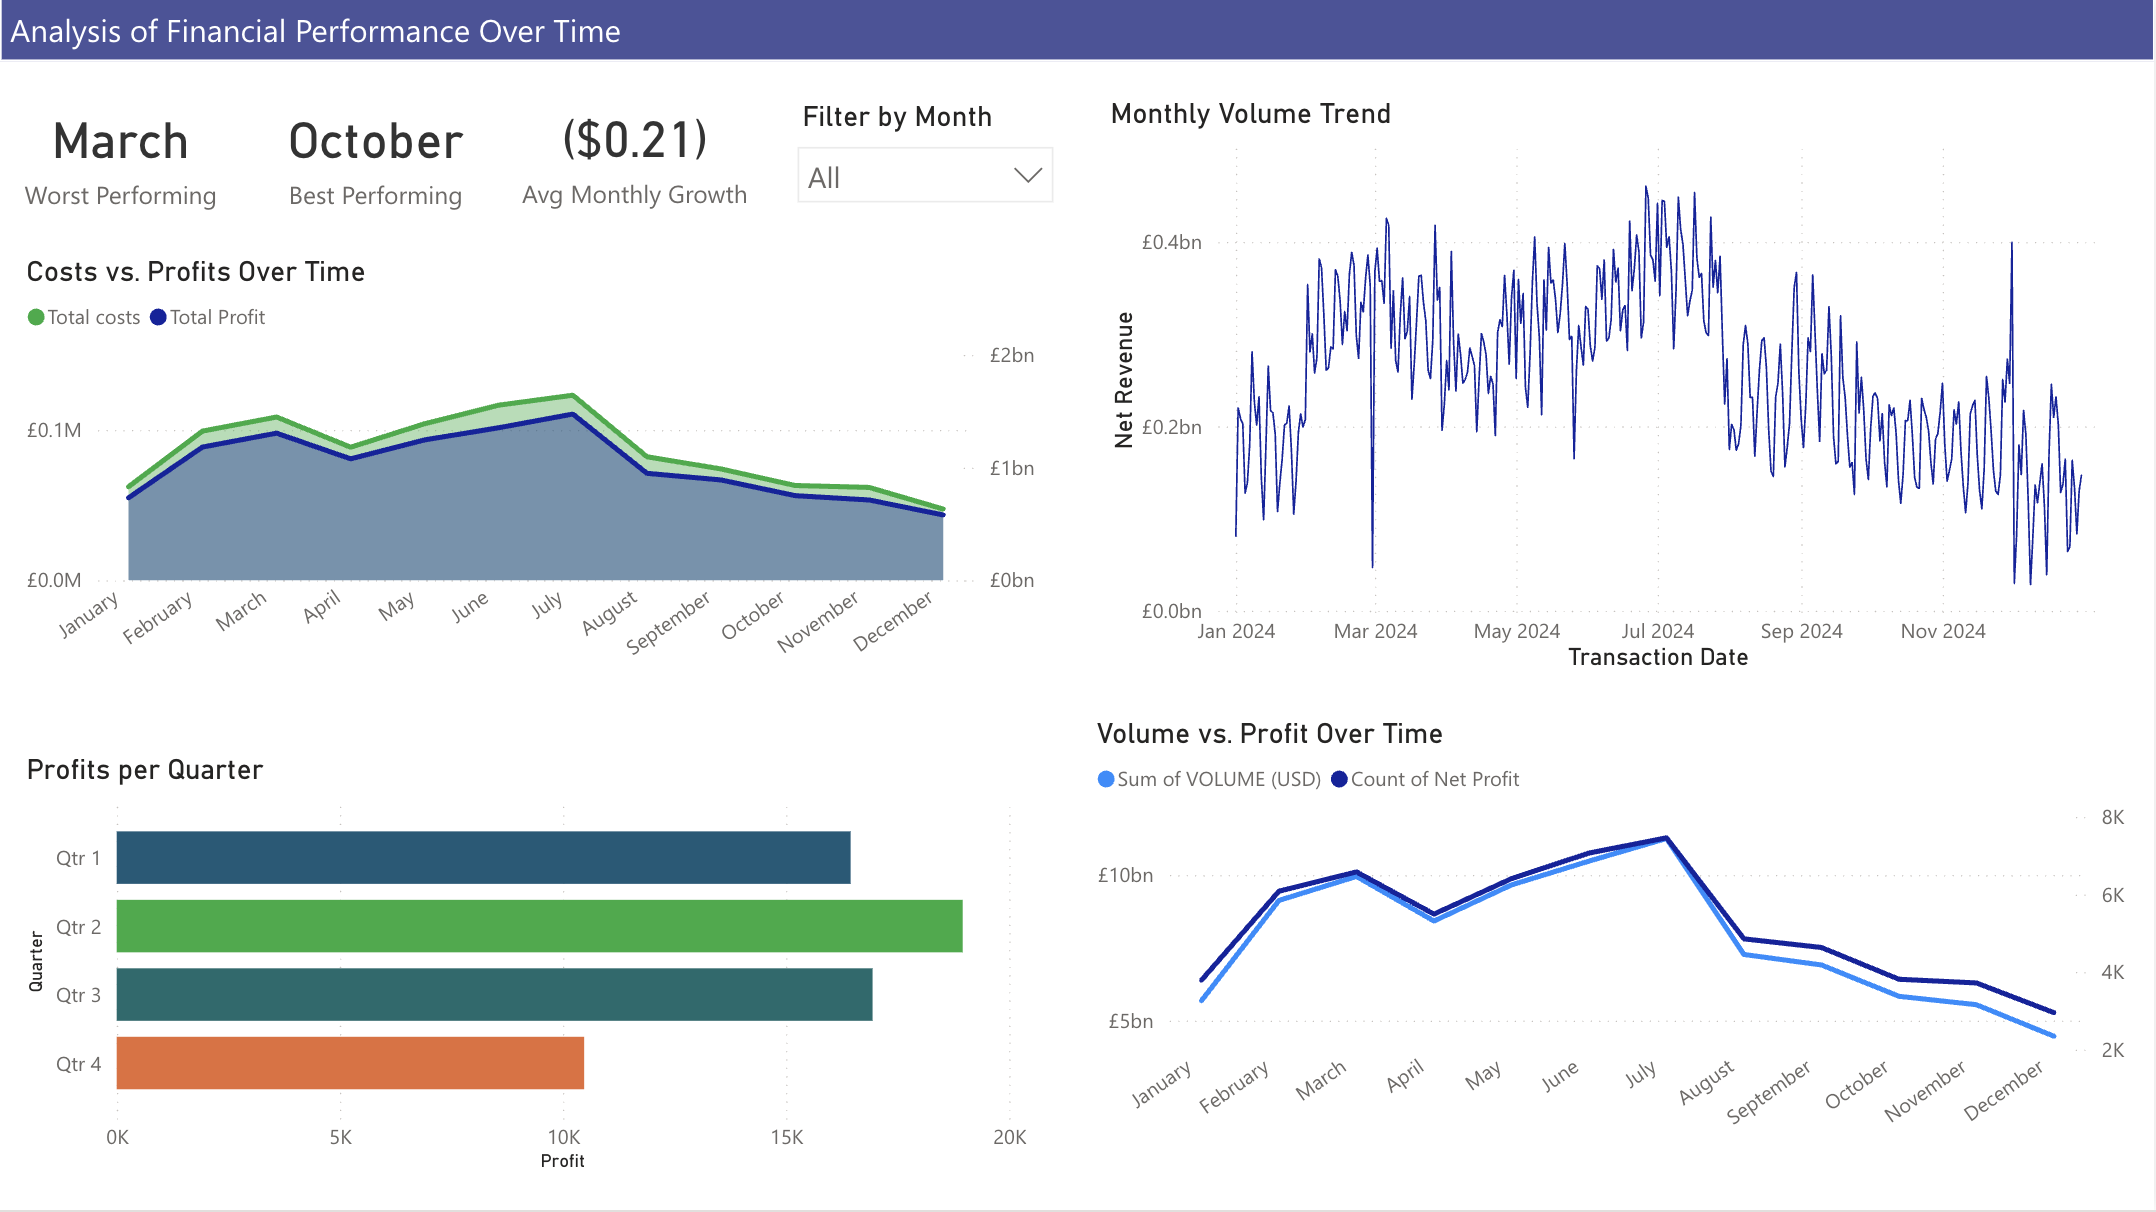
Task: Click the Total Profit legend label
Action: pyautogui.click(x=217, y=317)
